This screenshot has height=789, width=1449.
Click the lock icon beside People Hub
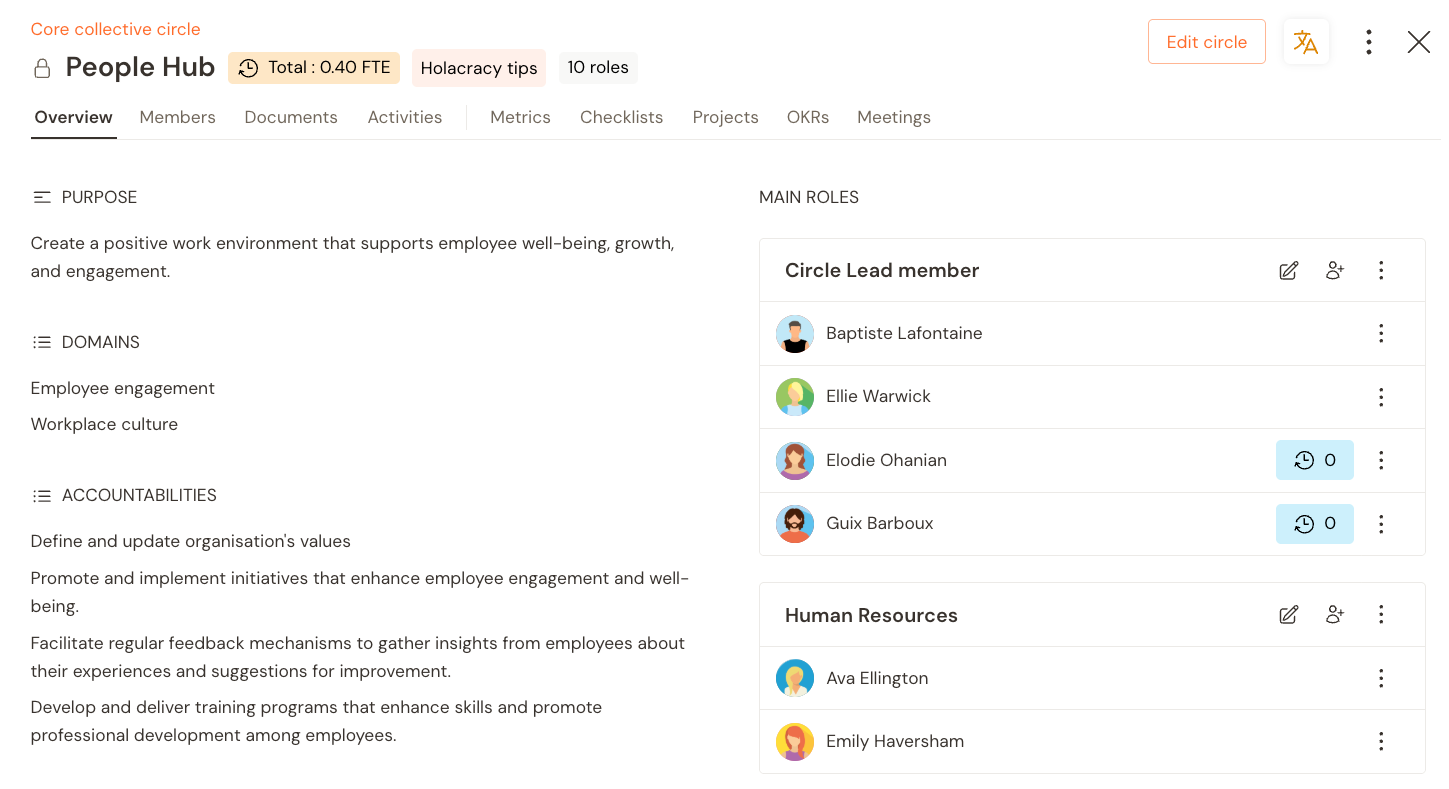click(x=41, y=67)
